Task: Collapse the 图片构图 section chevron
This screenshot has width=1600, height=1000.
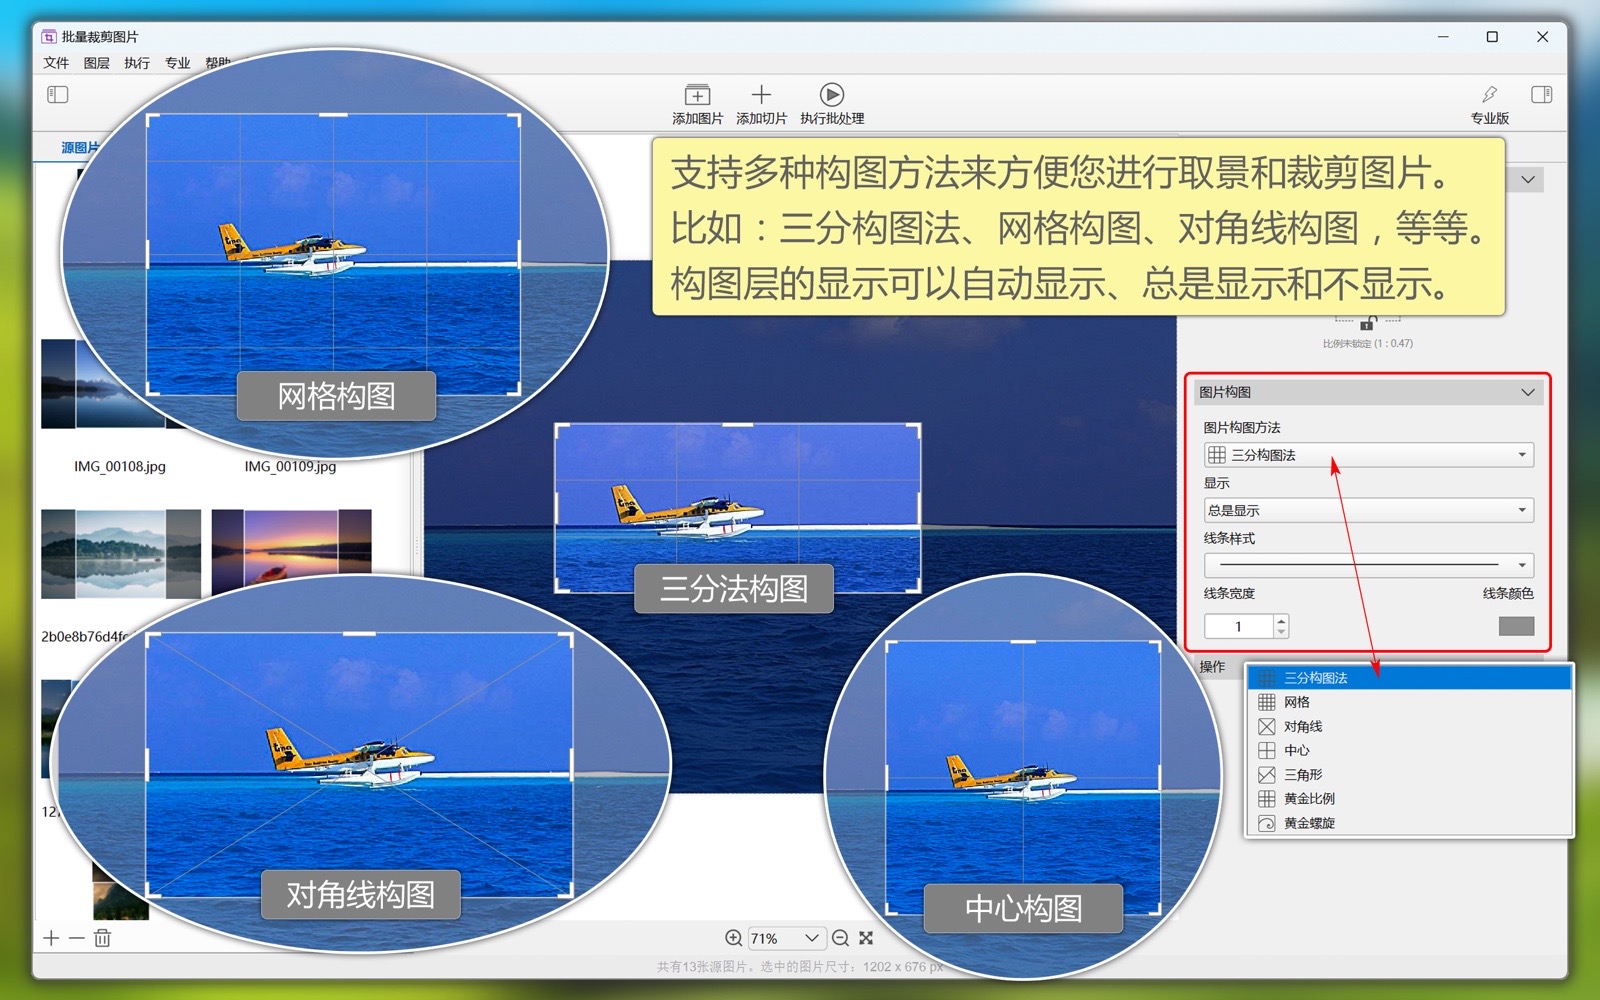Action: 1527,392
